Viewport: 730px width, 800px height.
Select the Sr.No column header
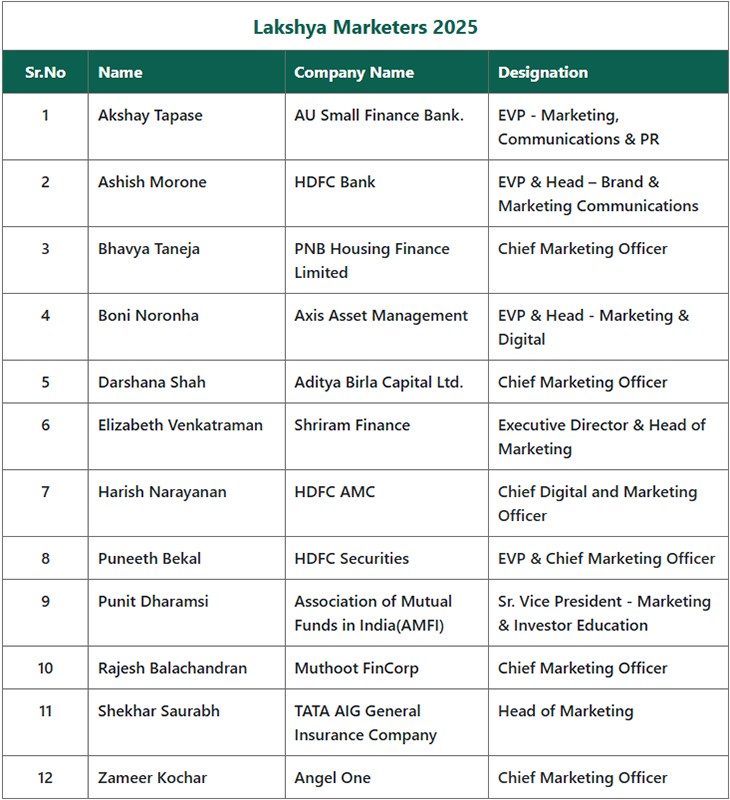45,72
